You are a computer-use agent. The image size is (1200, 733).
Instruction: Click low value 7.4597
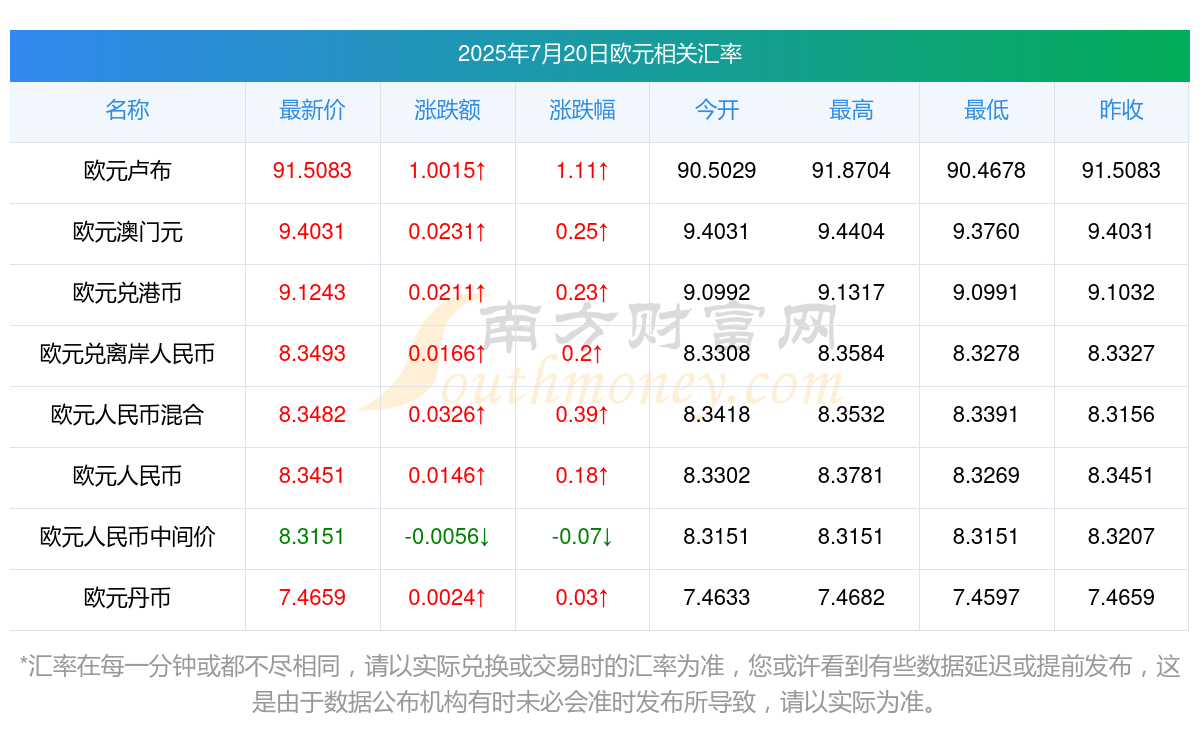coord(986,598)
